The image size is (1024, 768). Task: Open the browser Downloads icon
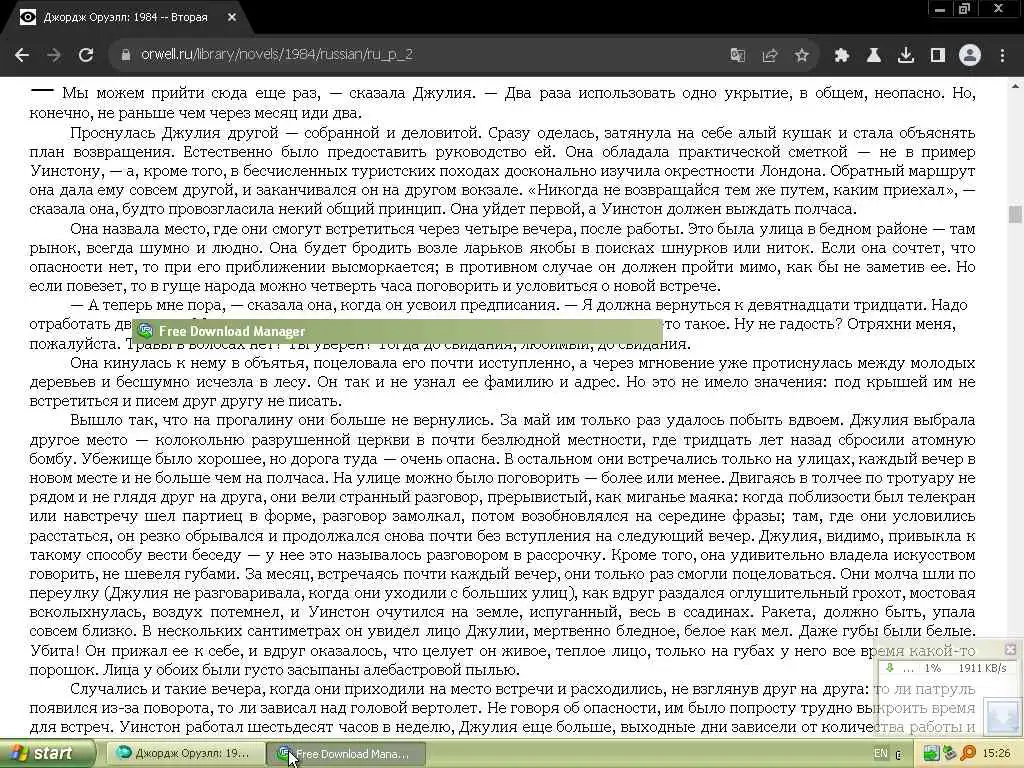tap(905, 55)
